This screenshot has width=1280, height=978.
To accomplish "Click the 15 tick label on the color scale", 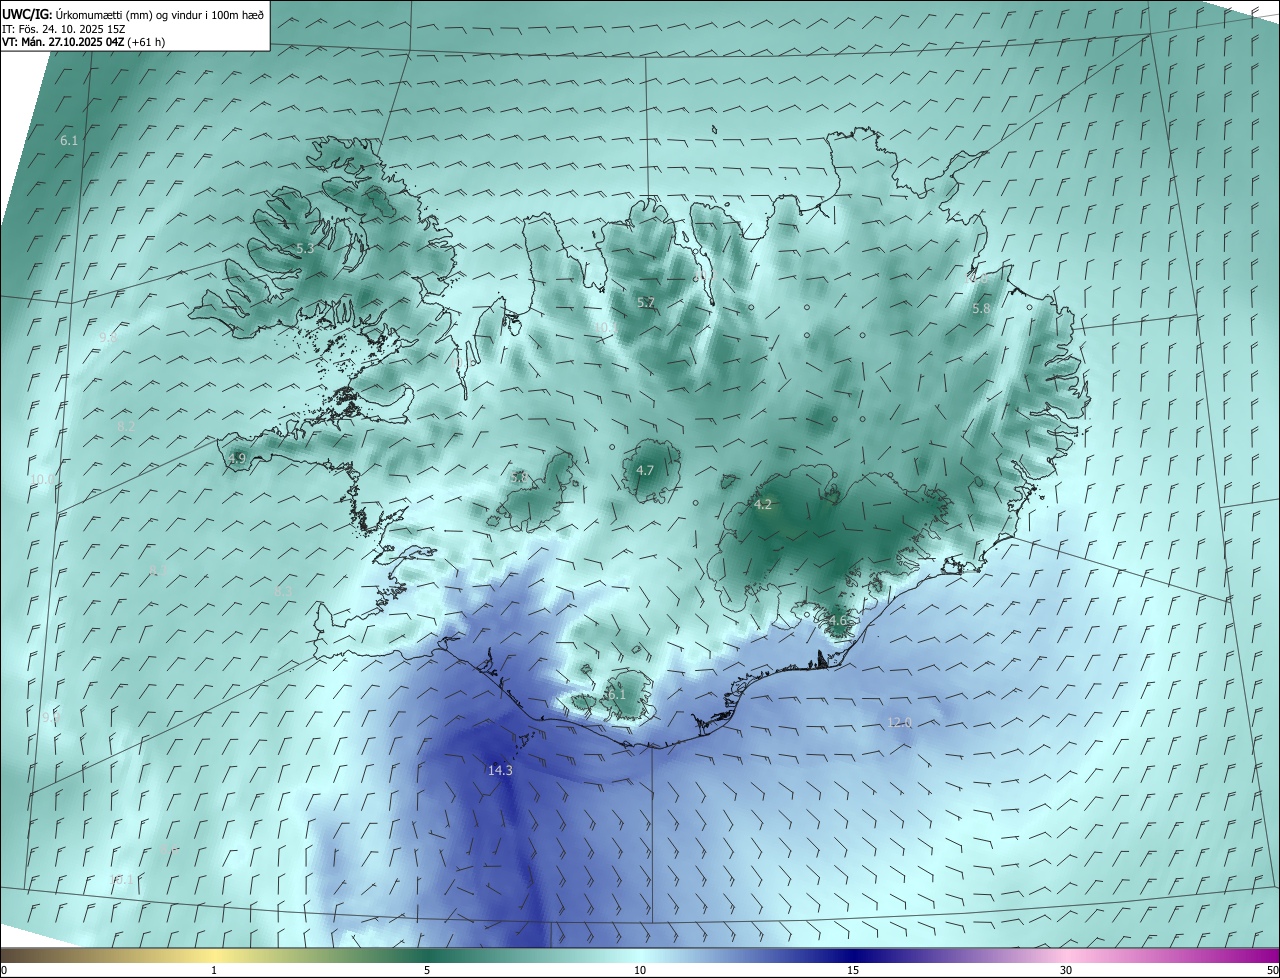I will point(853,970).
